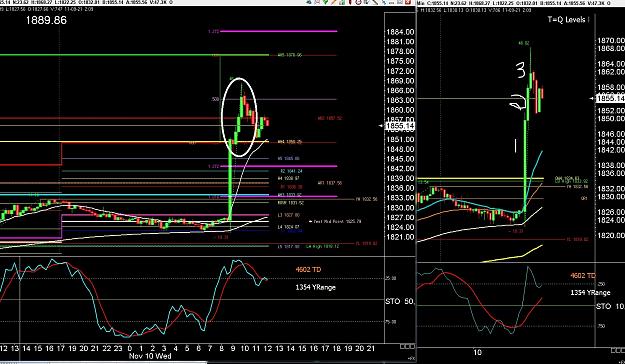Click the L5 pivot level label
The image size is (625, 364).
point(289,246)
